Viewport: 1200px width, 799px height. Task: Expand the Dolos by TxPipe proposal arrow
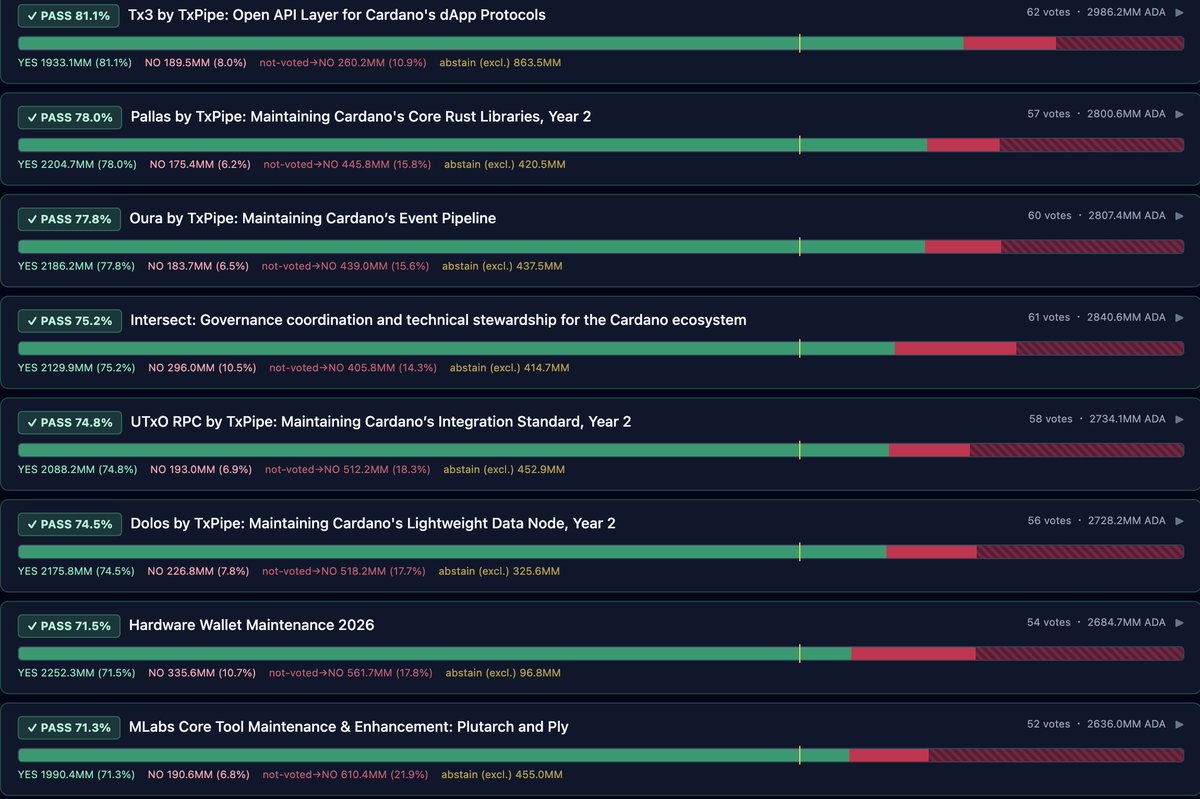tap(1179, 521)
